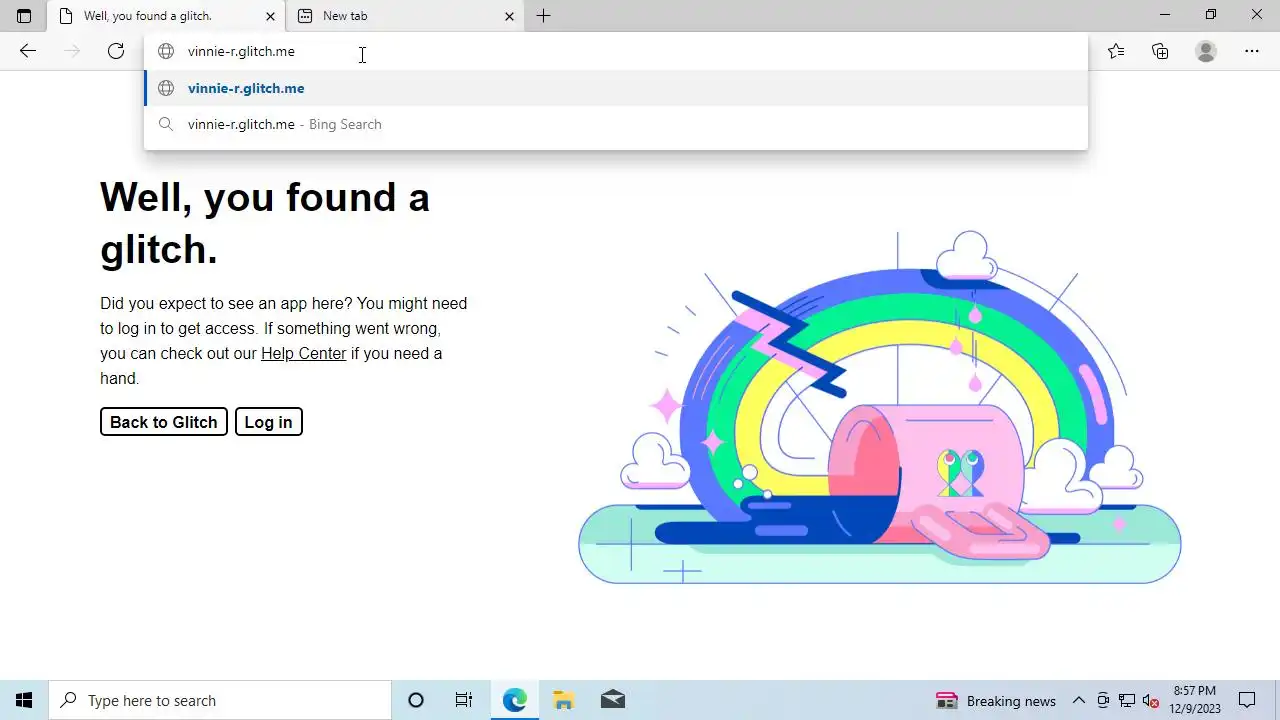The image size is (1280, 720).
Task: Open the tab actions menu icon
Action: point(24,16)
